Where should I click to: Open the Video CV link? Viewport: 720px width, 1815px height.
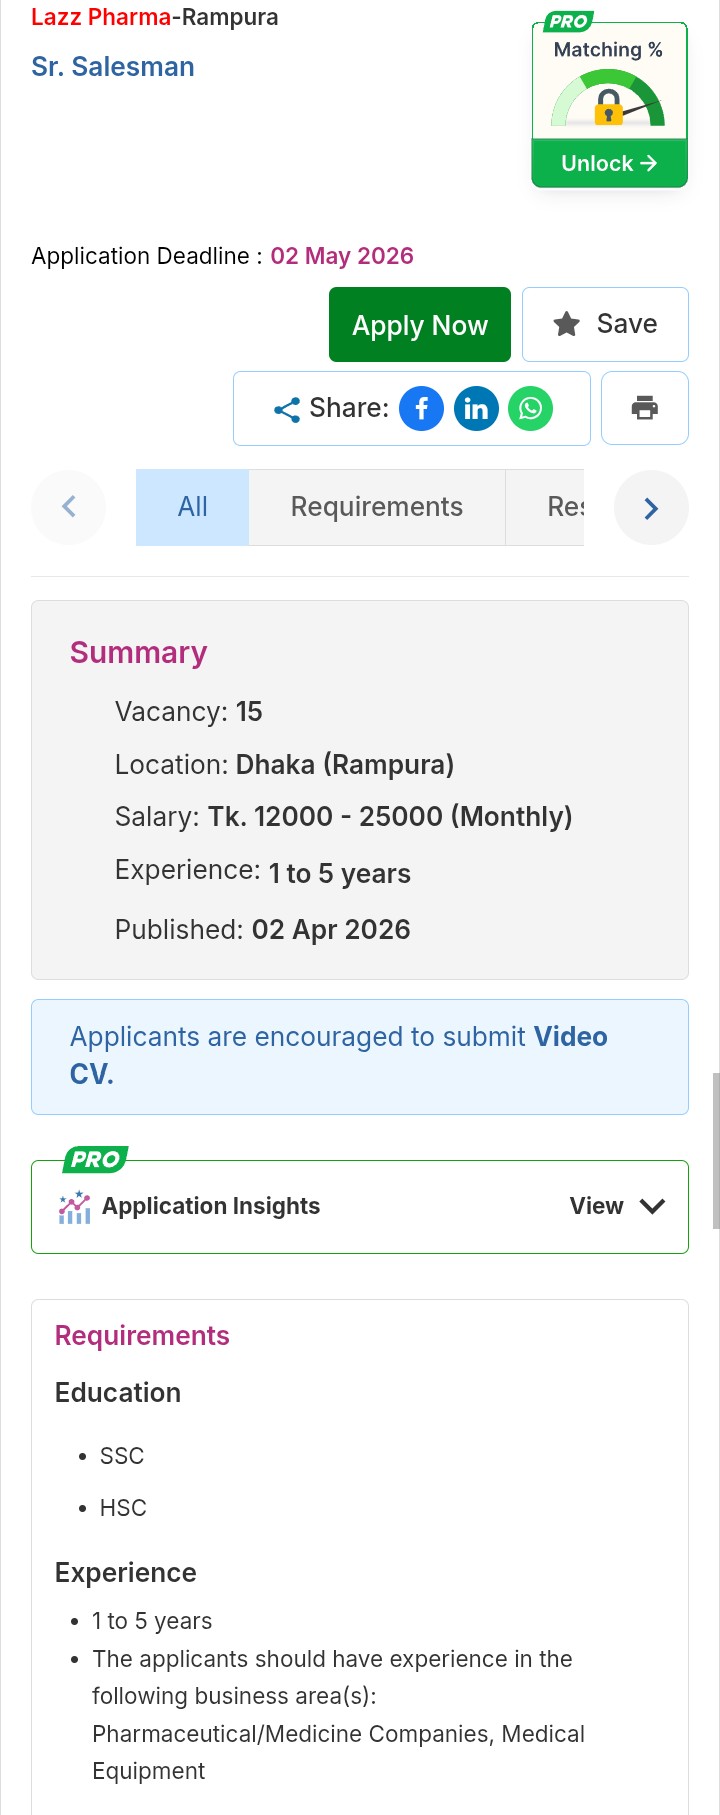[x=571, y=1037]
